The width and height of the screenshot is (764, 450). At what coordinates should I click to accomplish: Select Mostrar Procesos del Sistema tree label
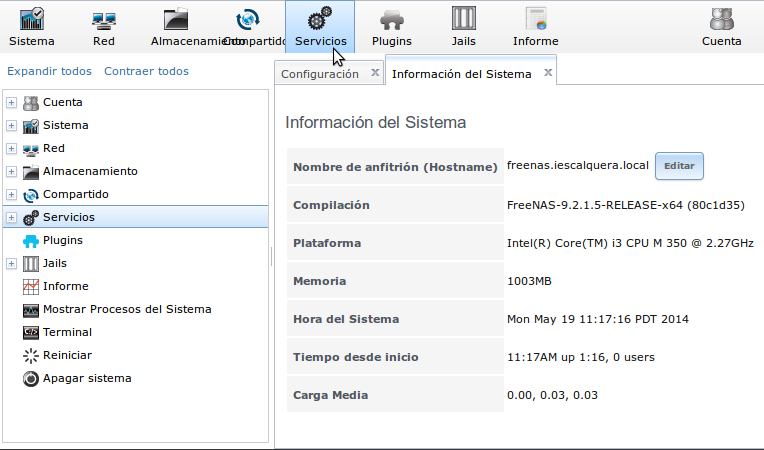tap(127, 309)
